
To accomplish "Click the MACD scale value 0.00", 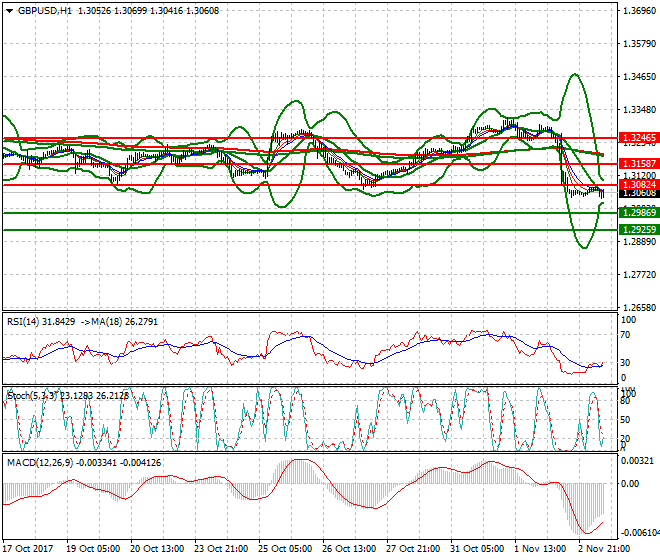I will pos(630,484).
